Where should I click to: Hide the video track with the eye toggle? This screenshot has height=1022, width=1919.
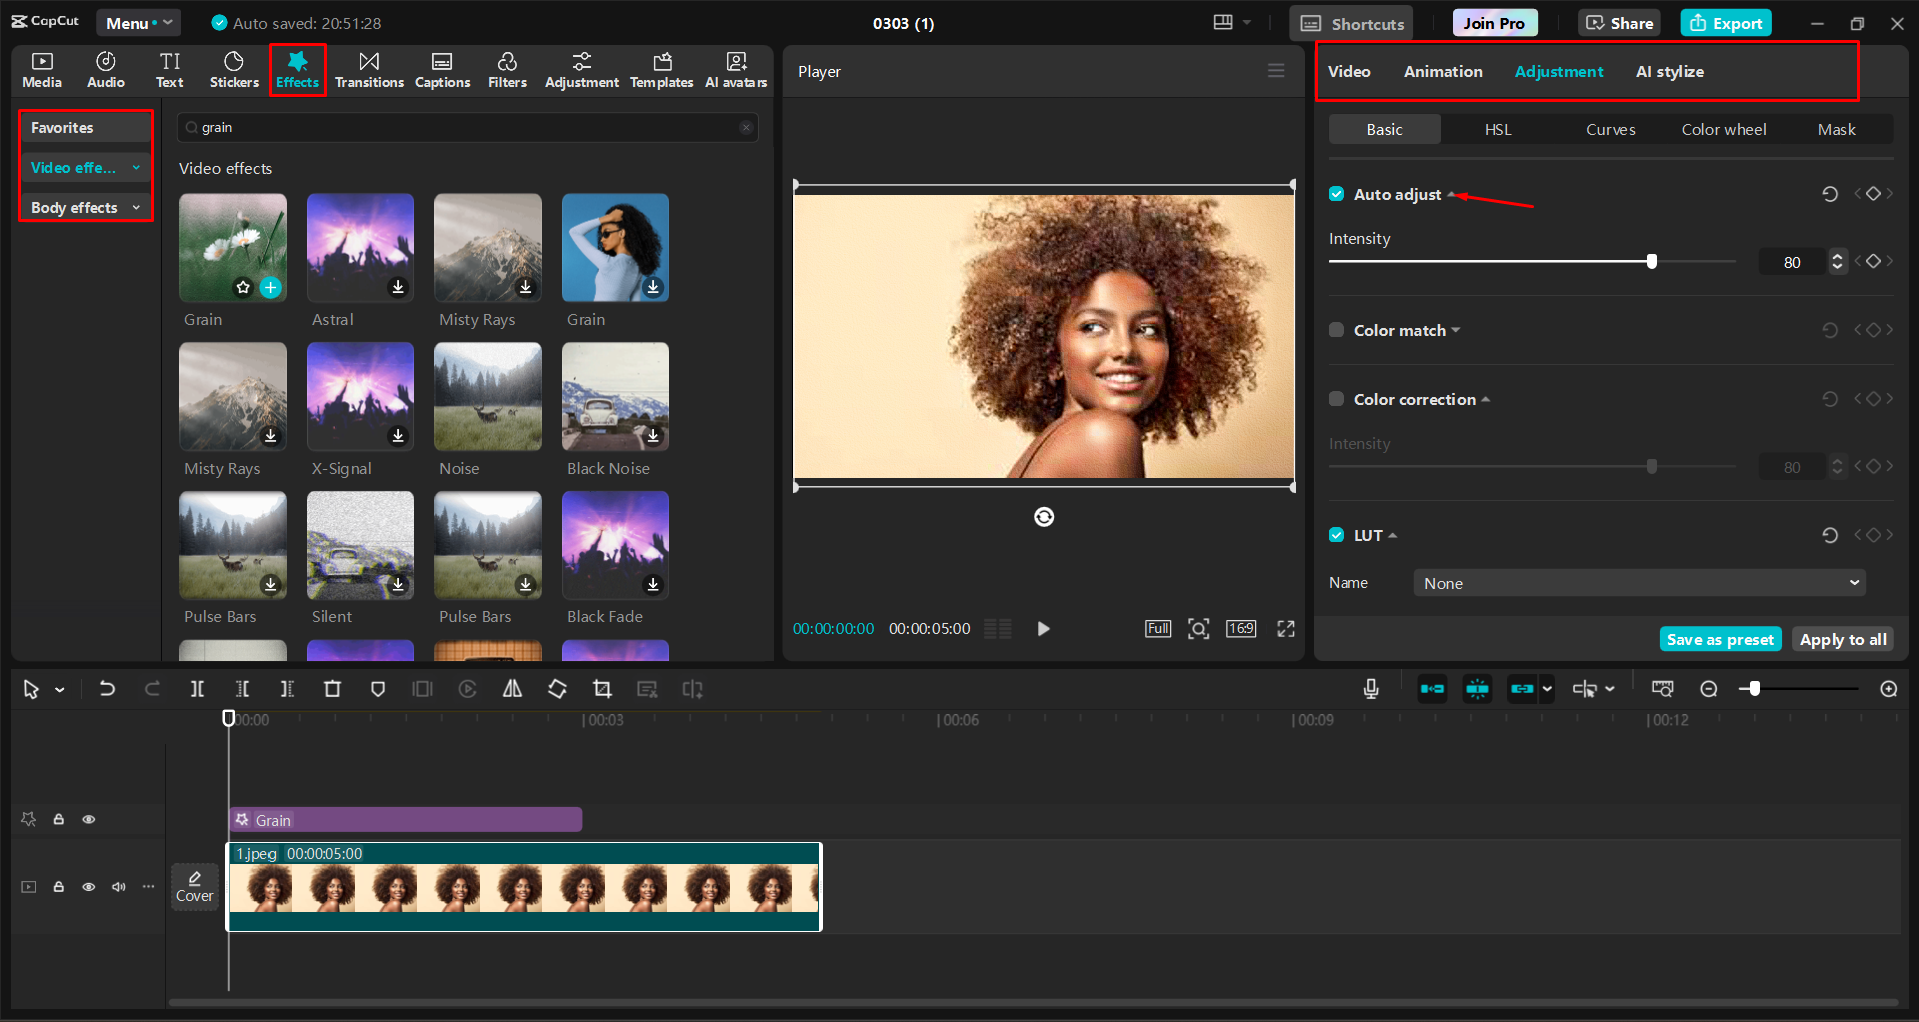(88, 887)
